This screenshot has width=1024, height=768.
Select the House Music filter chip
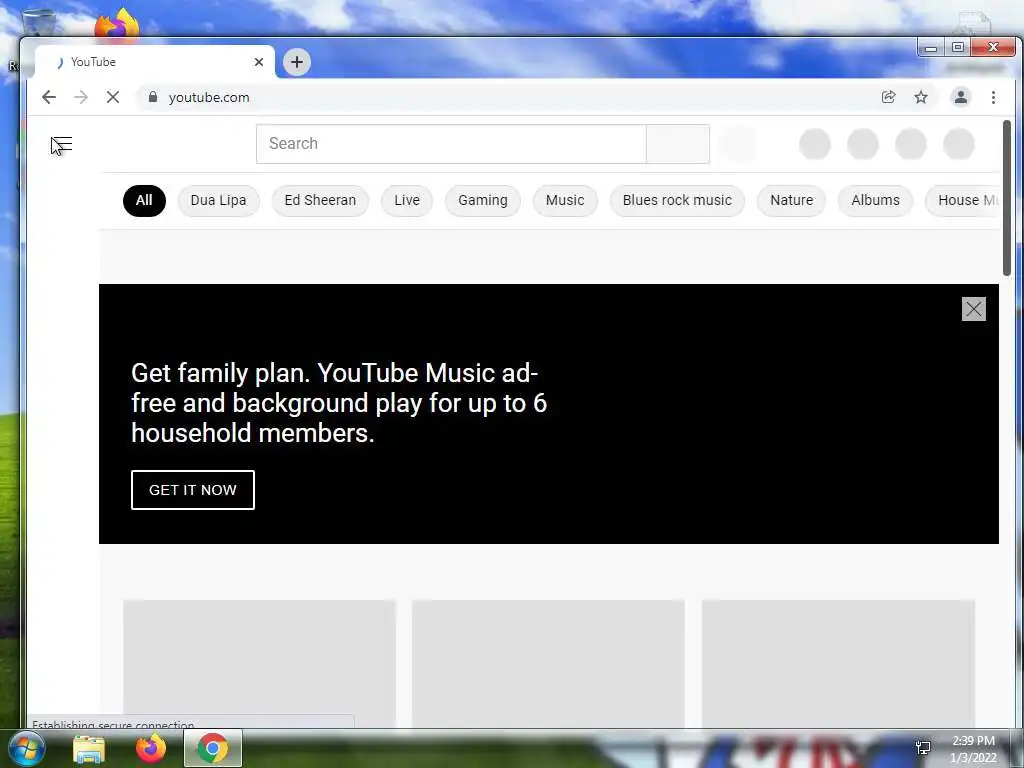(963, 200)
